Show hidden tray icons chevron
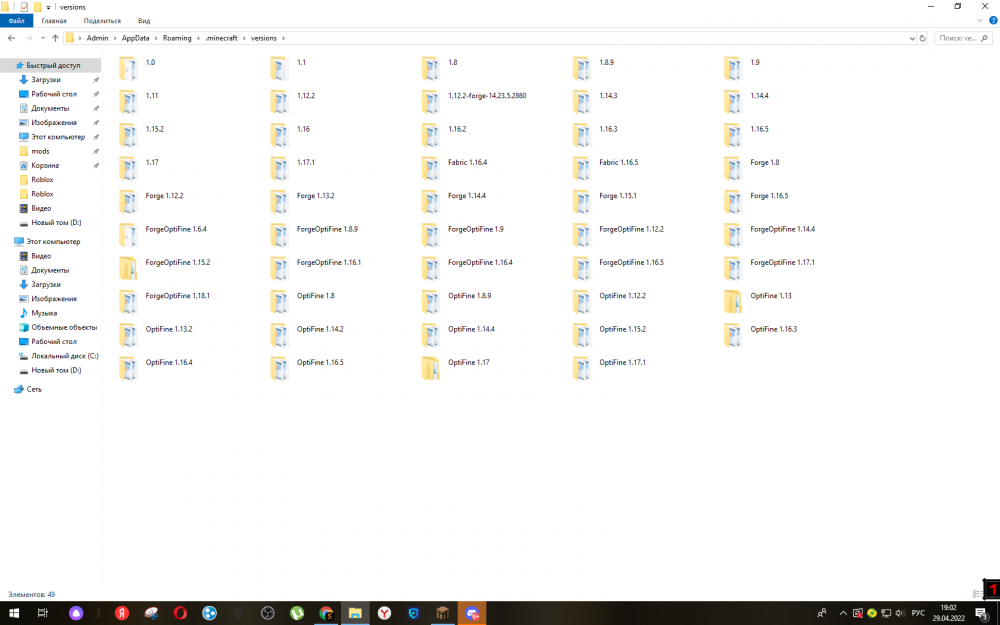Screen dimensions: 1000x625 (x=843, y=613)
